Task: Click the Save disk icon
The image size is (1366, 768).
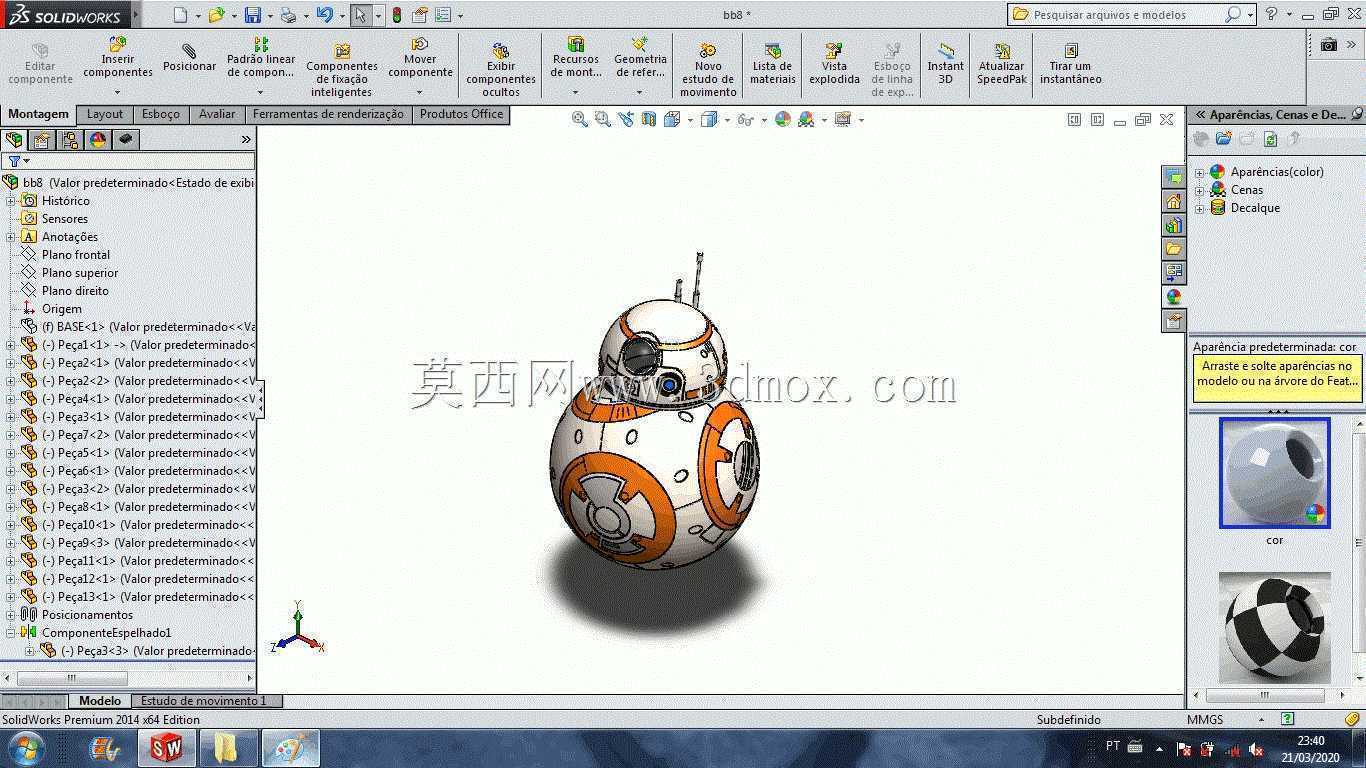Action: [253, 15]
